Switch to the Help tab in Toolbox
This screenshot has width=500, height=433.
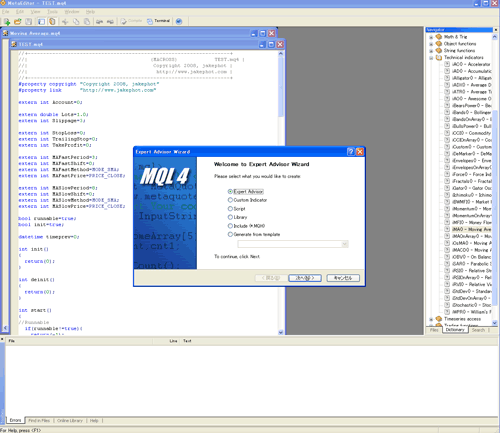click(x=94, y=420)
